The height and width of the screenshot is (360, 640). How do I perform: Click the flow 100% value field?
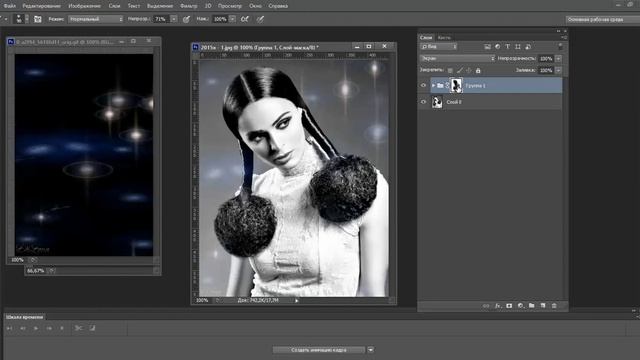click(x=220, y=19)
